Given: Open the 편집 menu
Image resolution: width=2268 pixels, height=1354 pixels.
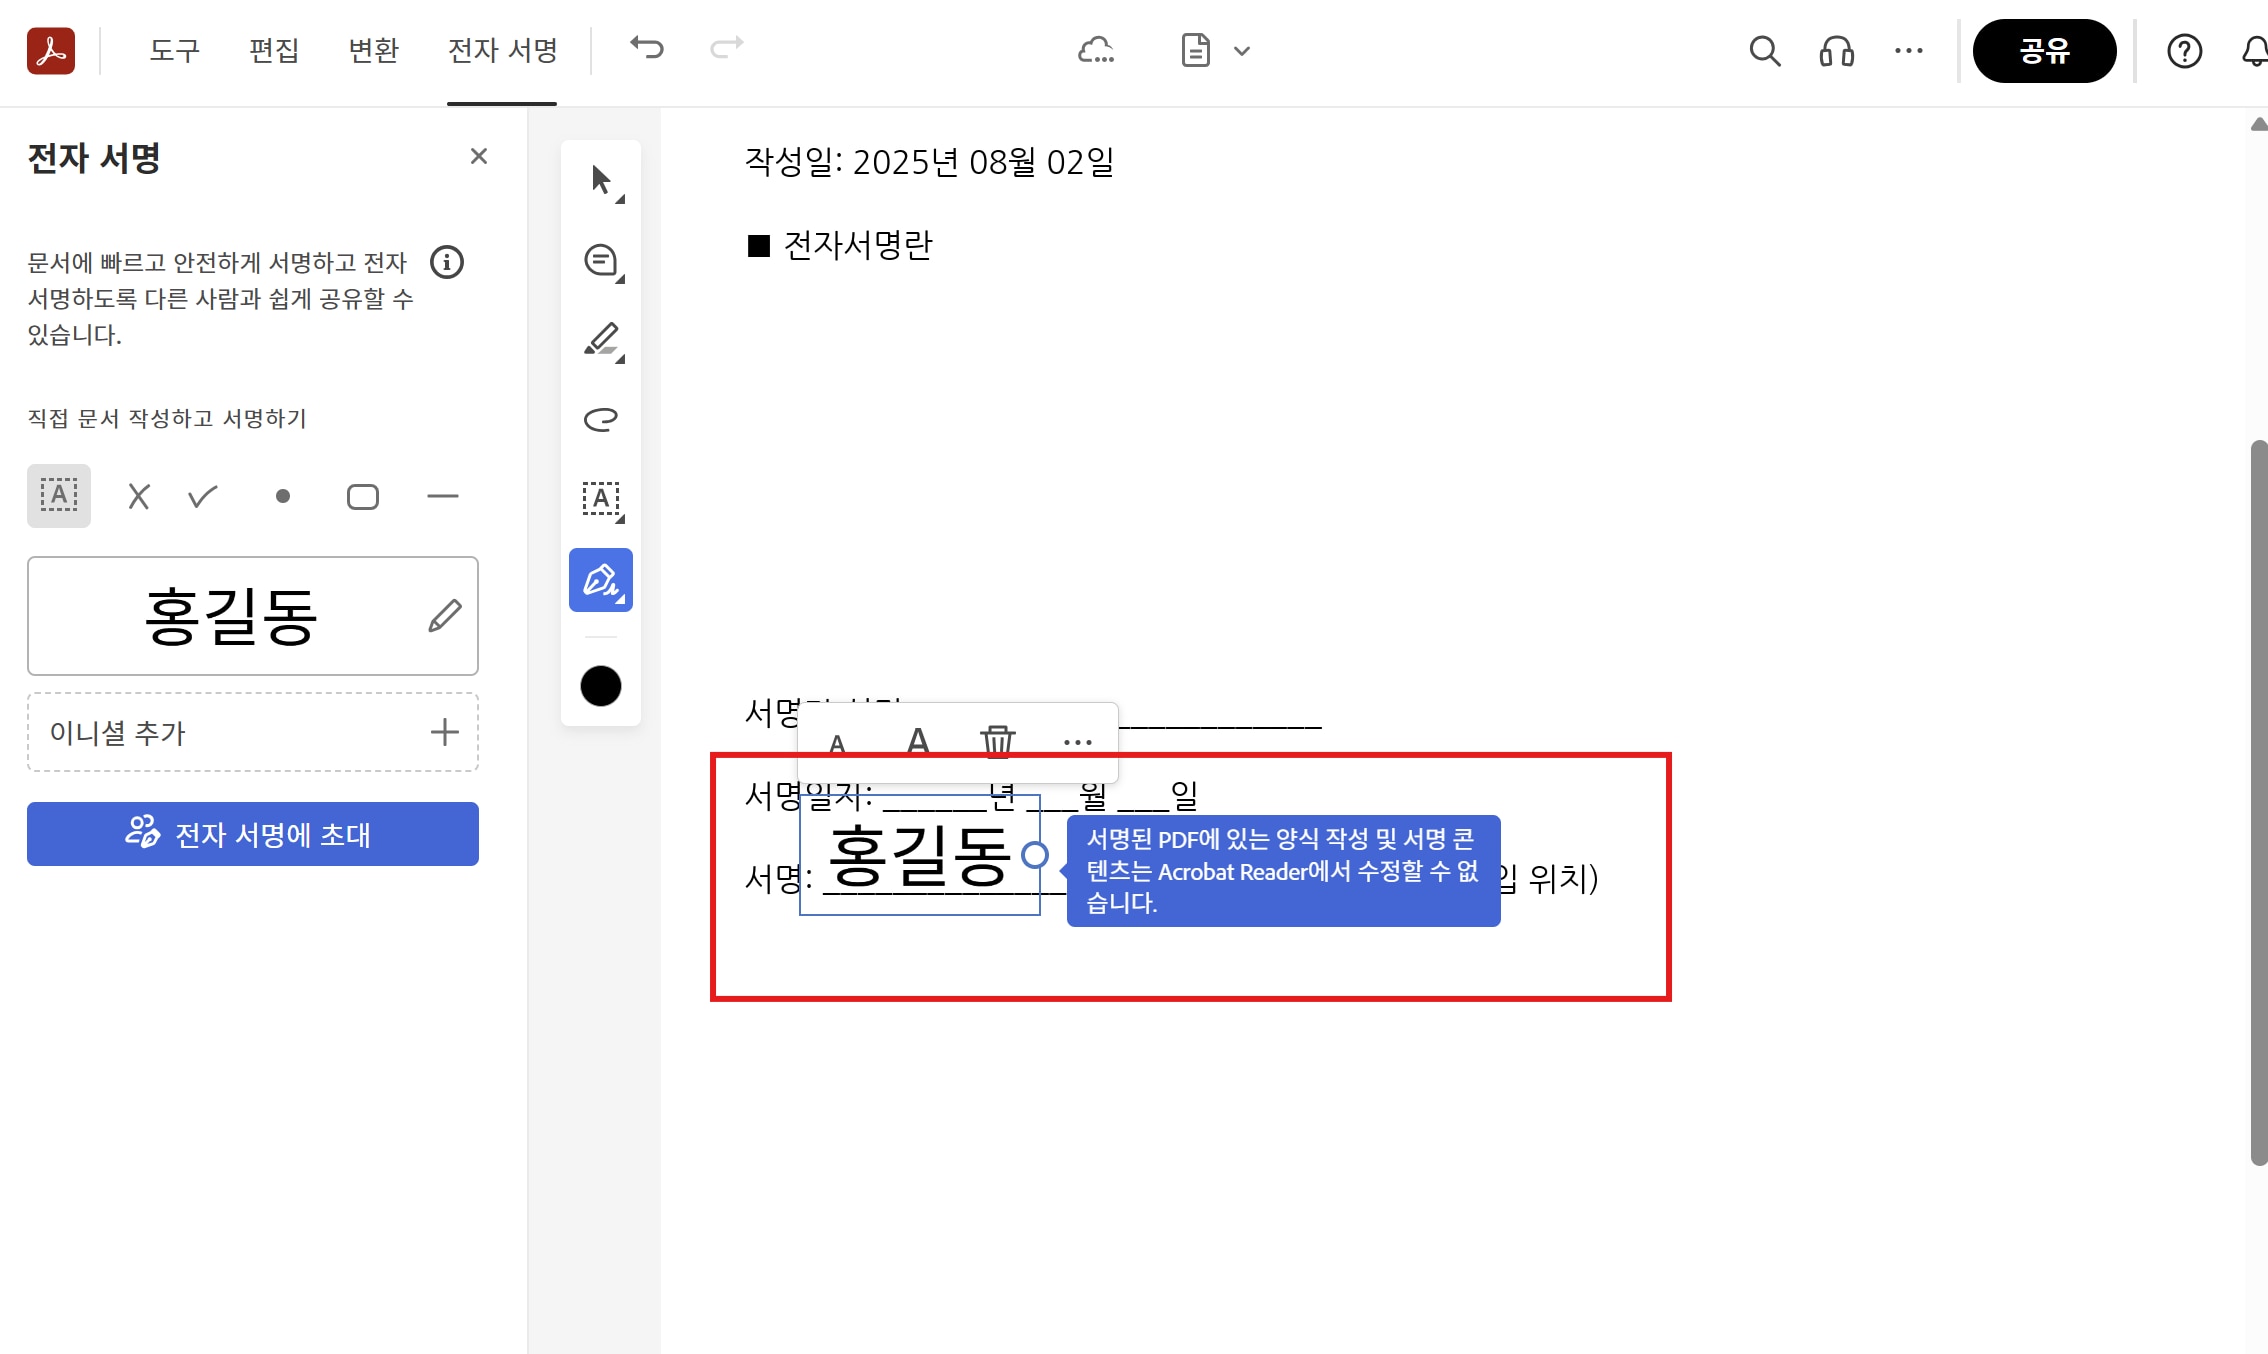Looking at the screenshot, I should [x=274, y=50].
